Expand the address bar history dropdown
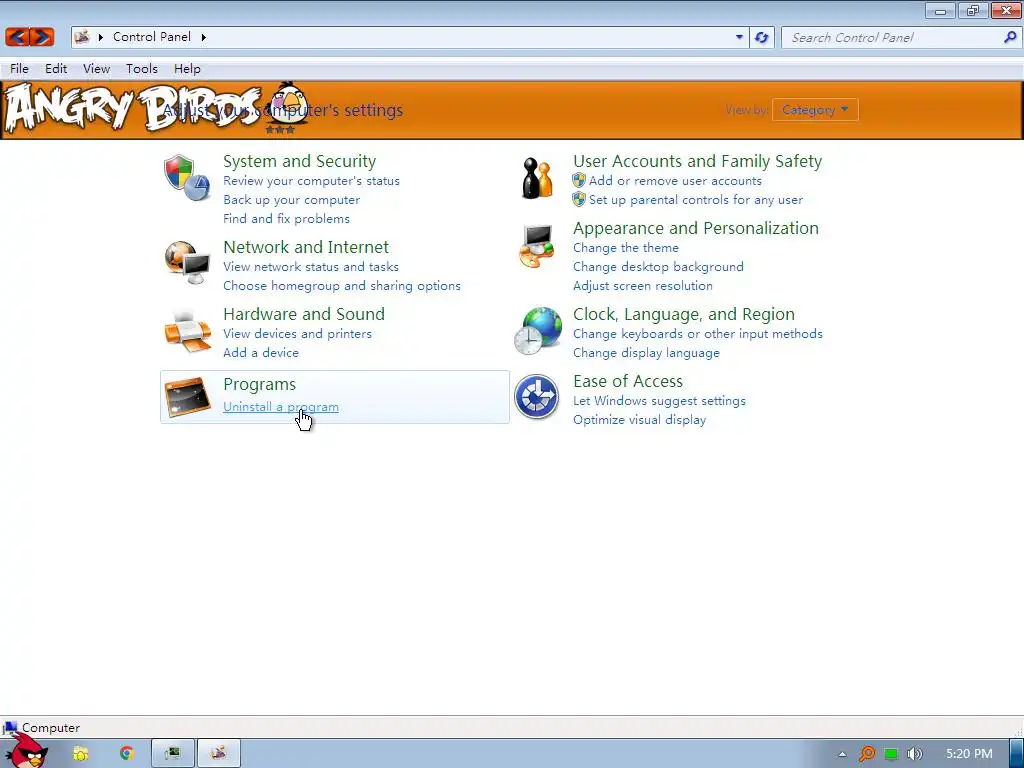The image size is (1024, 768). 739,37
